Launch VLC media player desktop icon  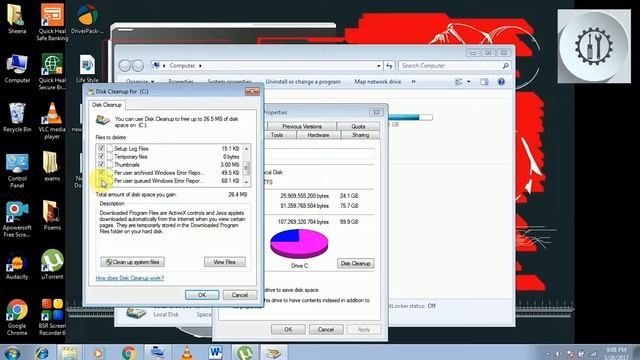tap(52, 121)
